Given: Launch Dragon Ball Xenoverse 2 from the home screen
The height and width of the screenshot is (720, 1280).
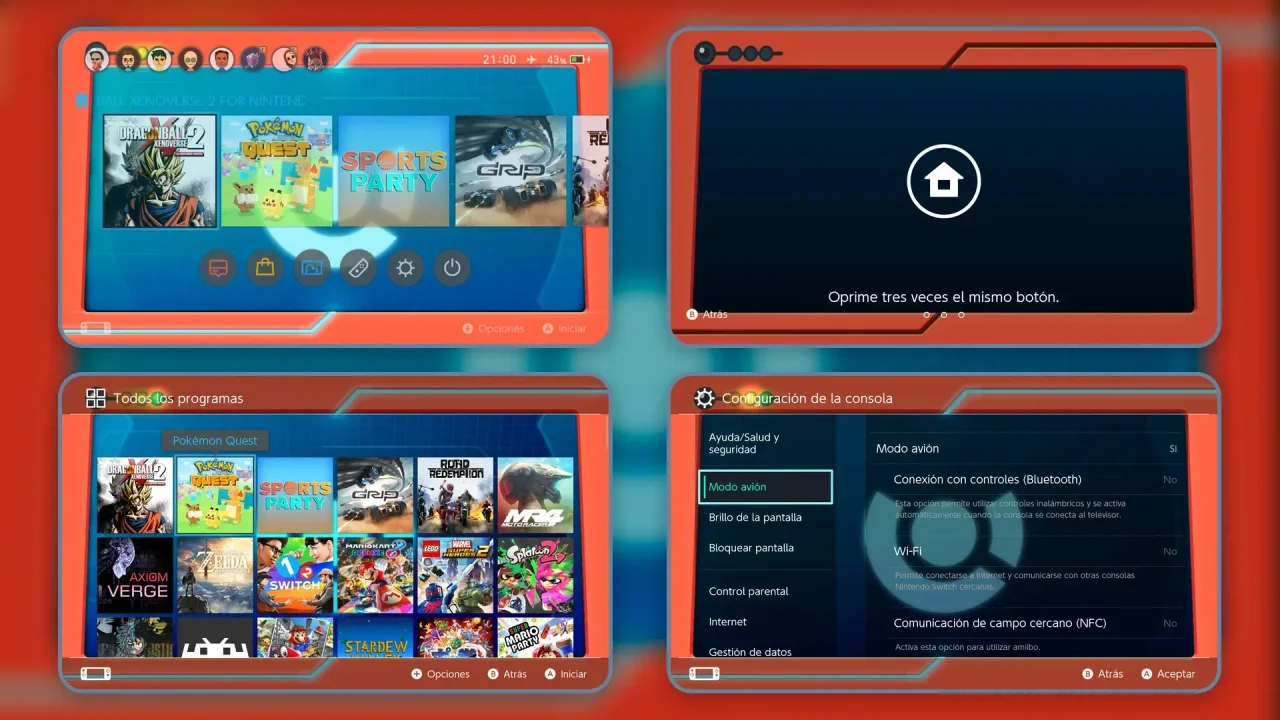Looking at the screenshot, I should click(160, 171).
